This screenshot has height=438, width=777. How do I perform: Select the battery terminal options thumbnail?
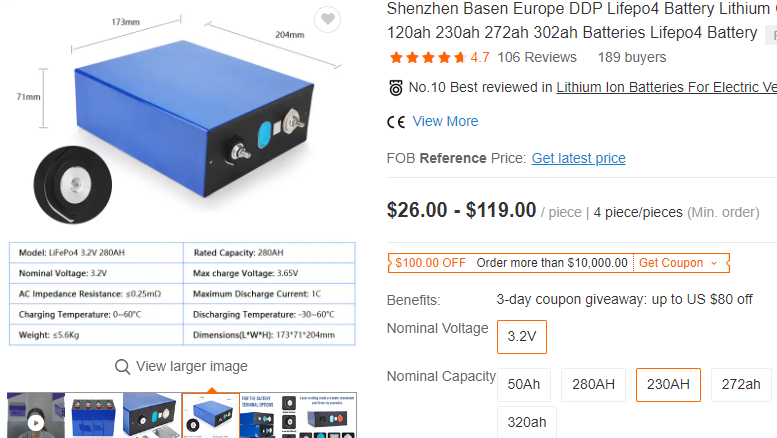(x=269, y=415)
